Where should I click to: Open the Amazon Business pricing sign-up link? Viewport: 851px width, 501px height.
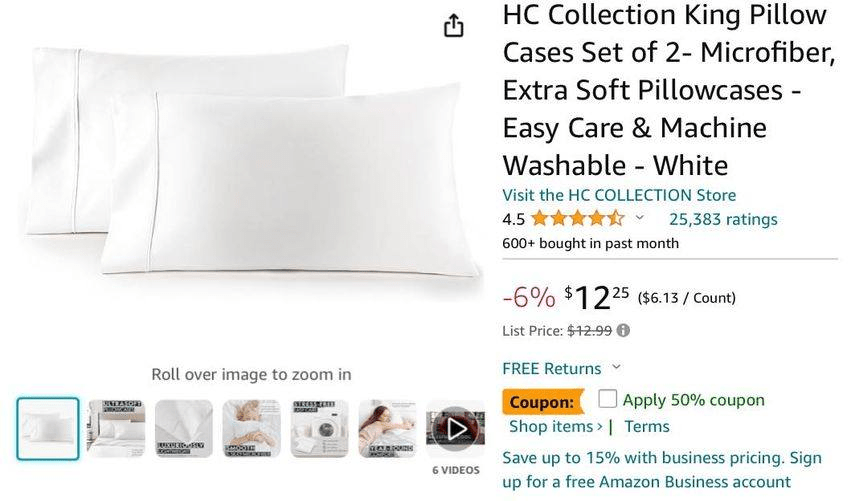tap(662, 470)
